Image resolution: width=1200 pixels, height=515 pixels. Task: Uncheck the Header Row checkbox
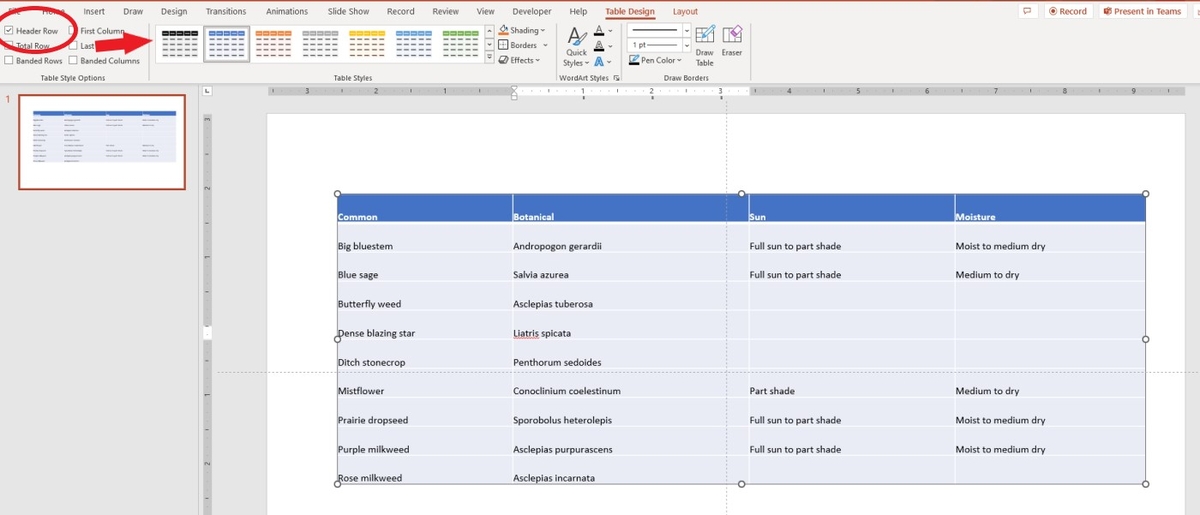(9, 31)
